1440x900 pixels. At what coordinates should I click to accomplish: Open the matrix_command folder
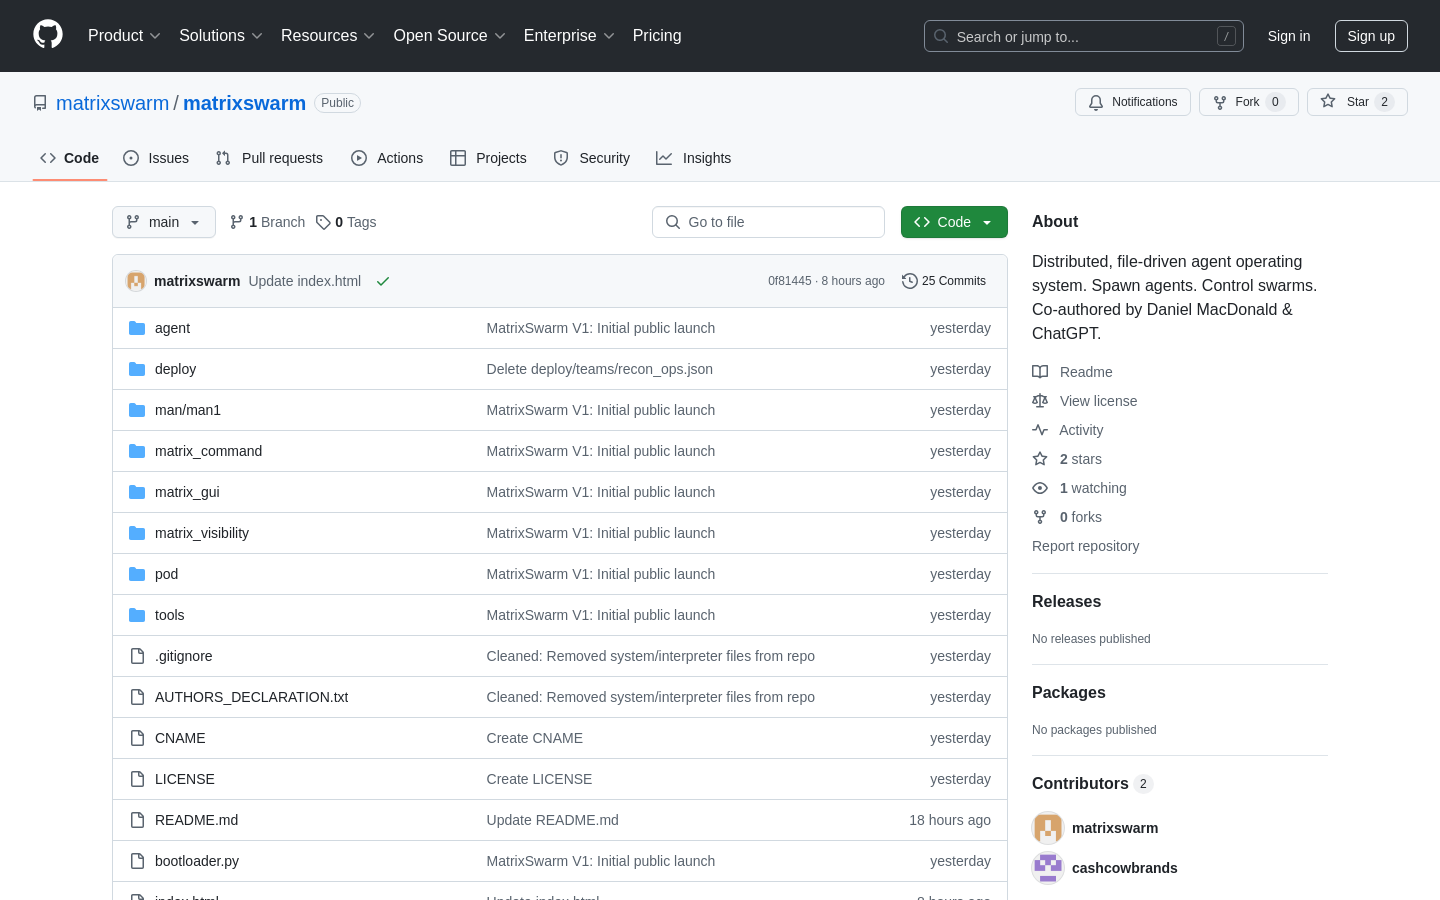(x=208, y=451)
